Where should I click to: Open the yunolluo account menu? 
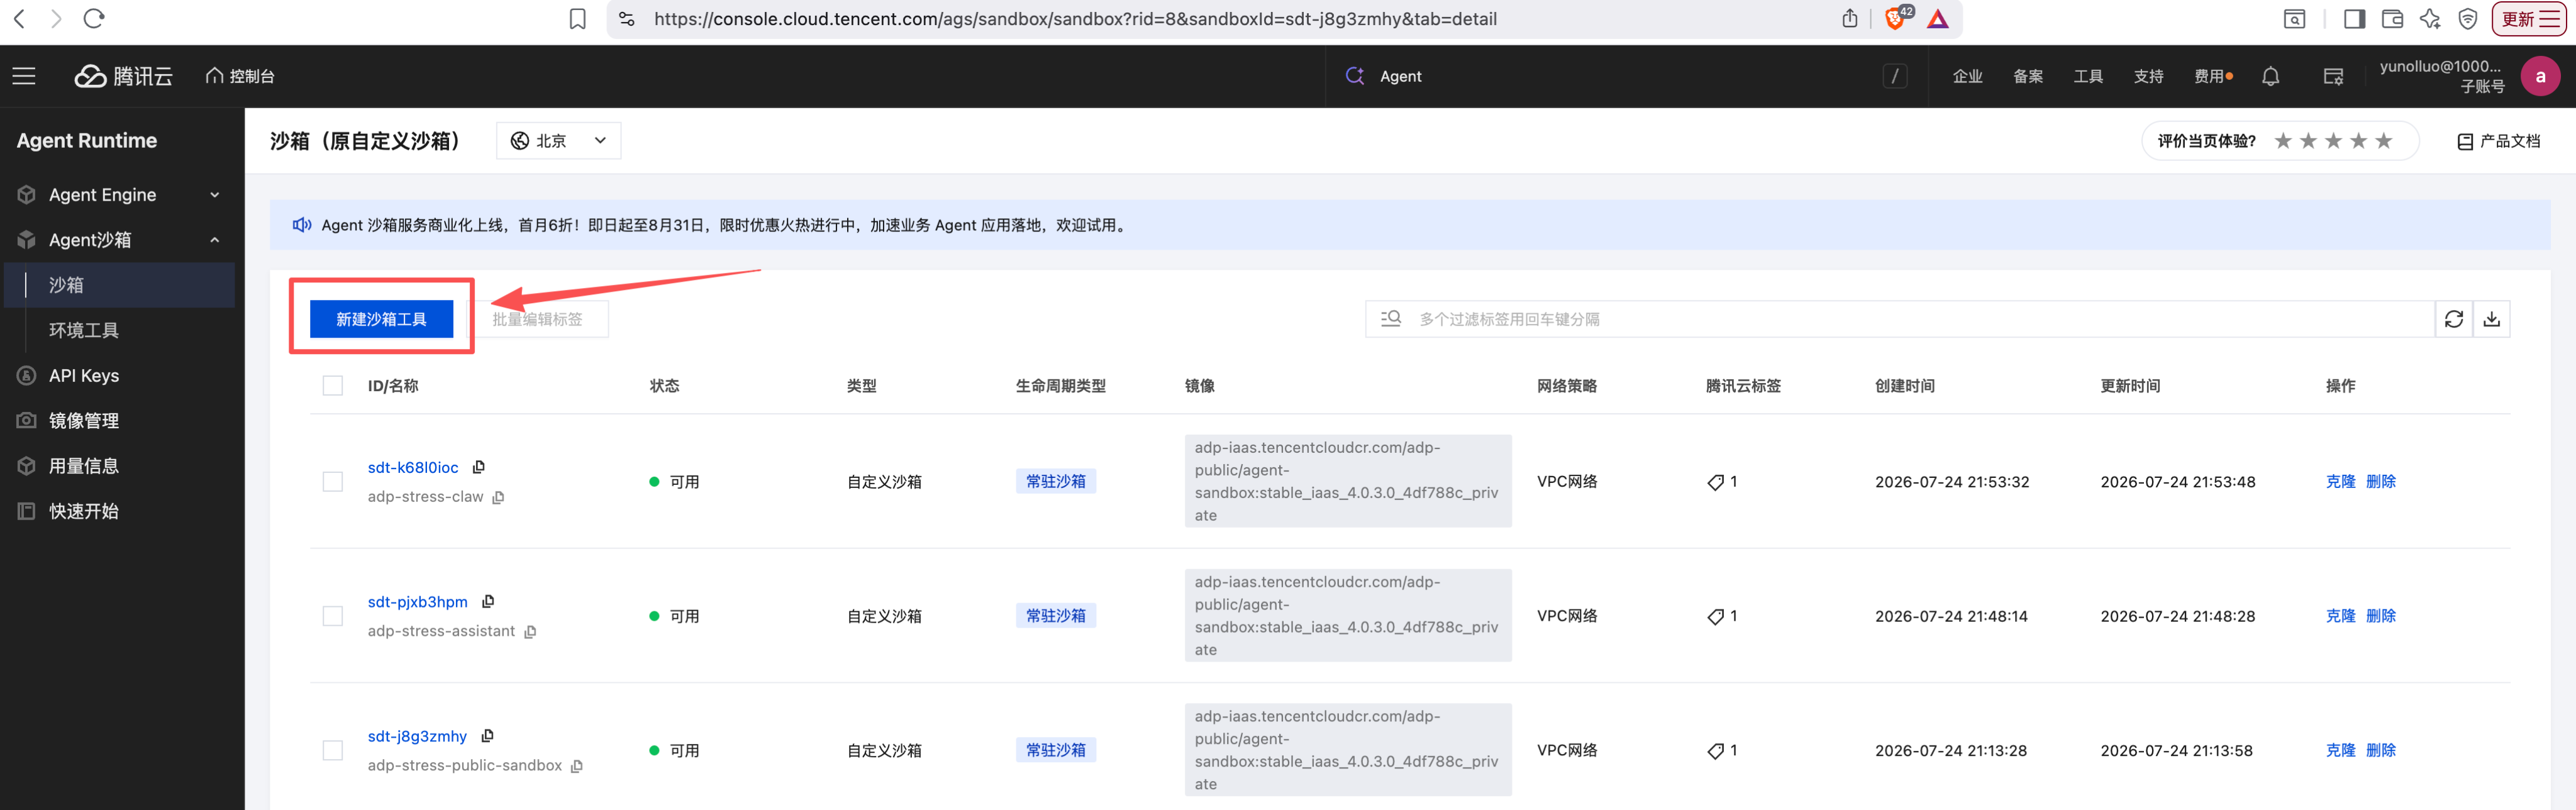[2441, 76]
